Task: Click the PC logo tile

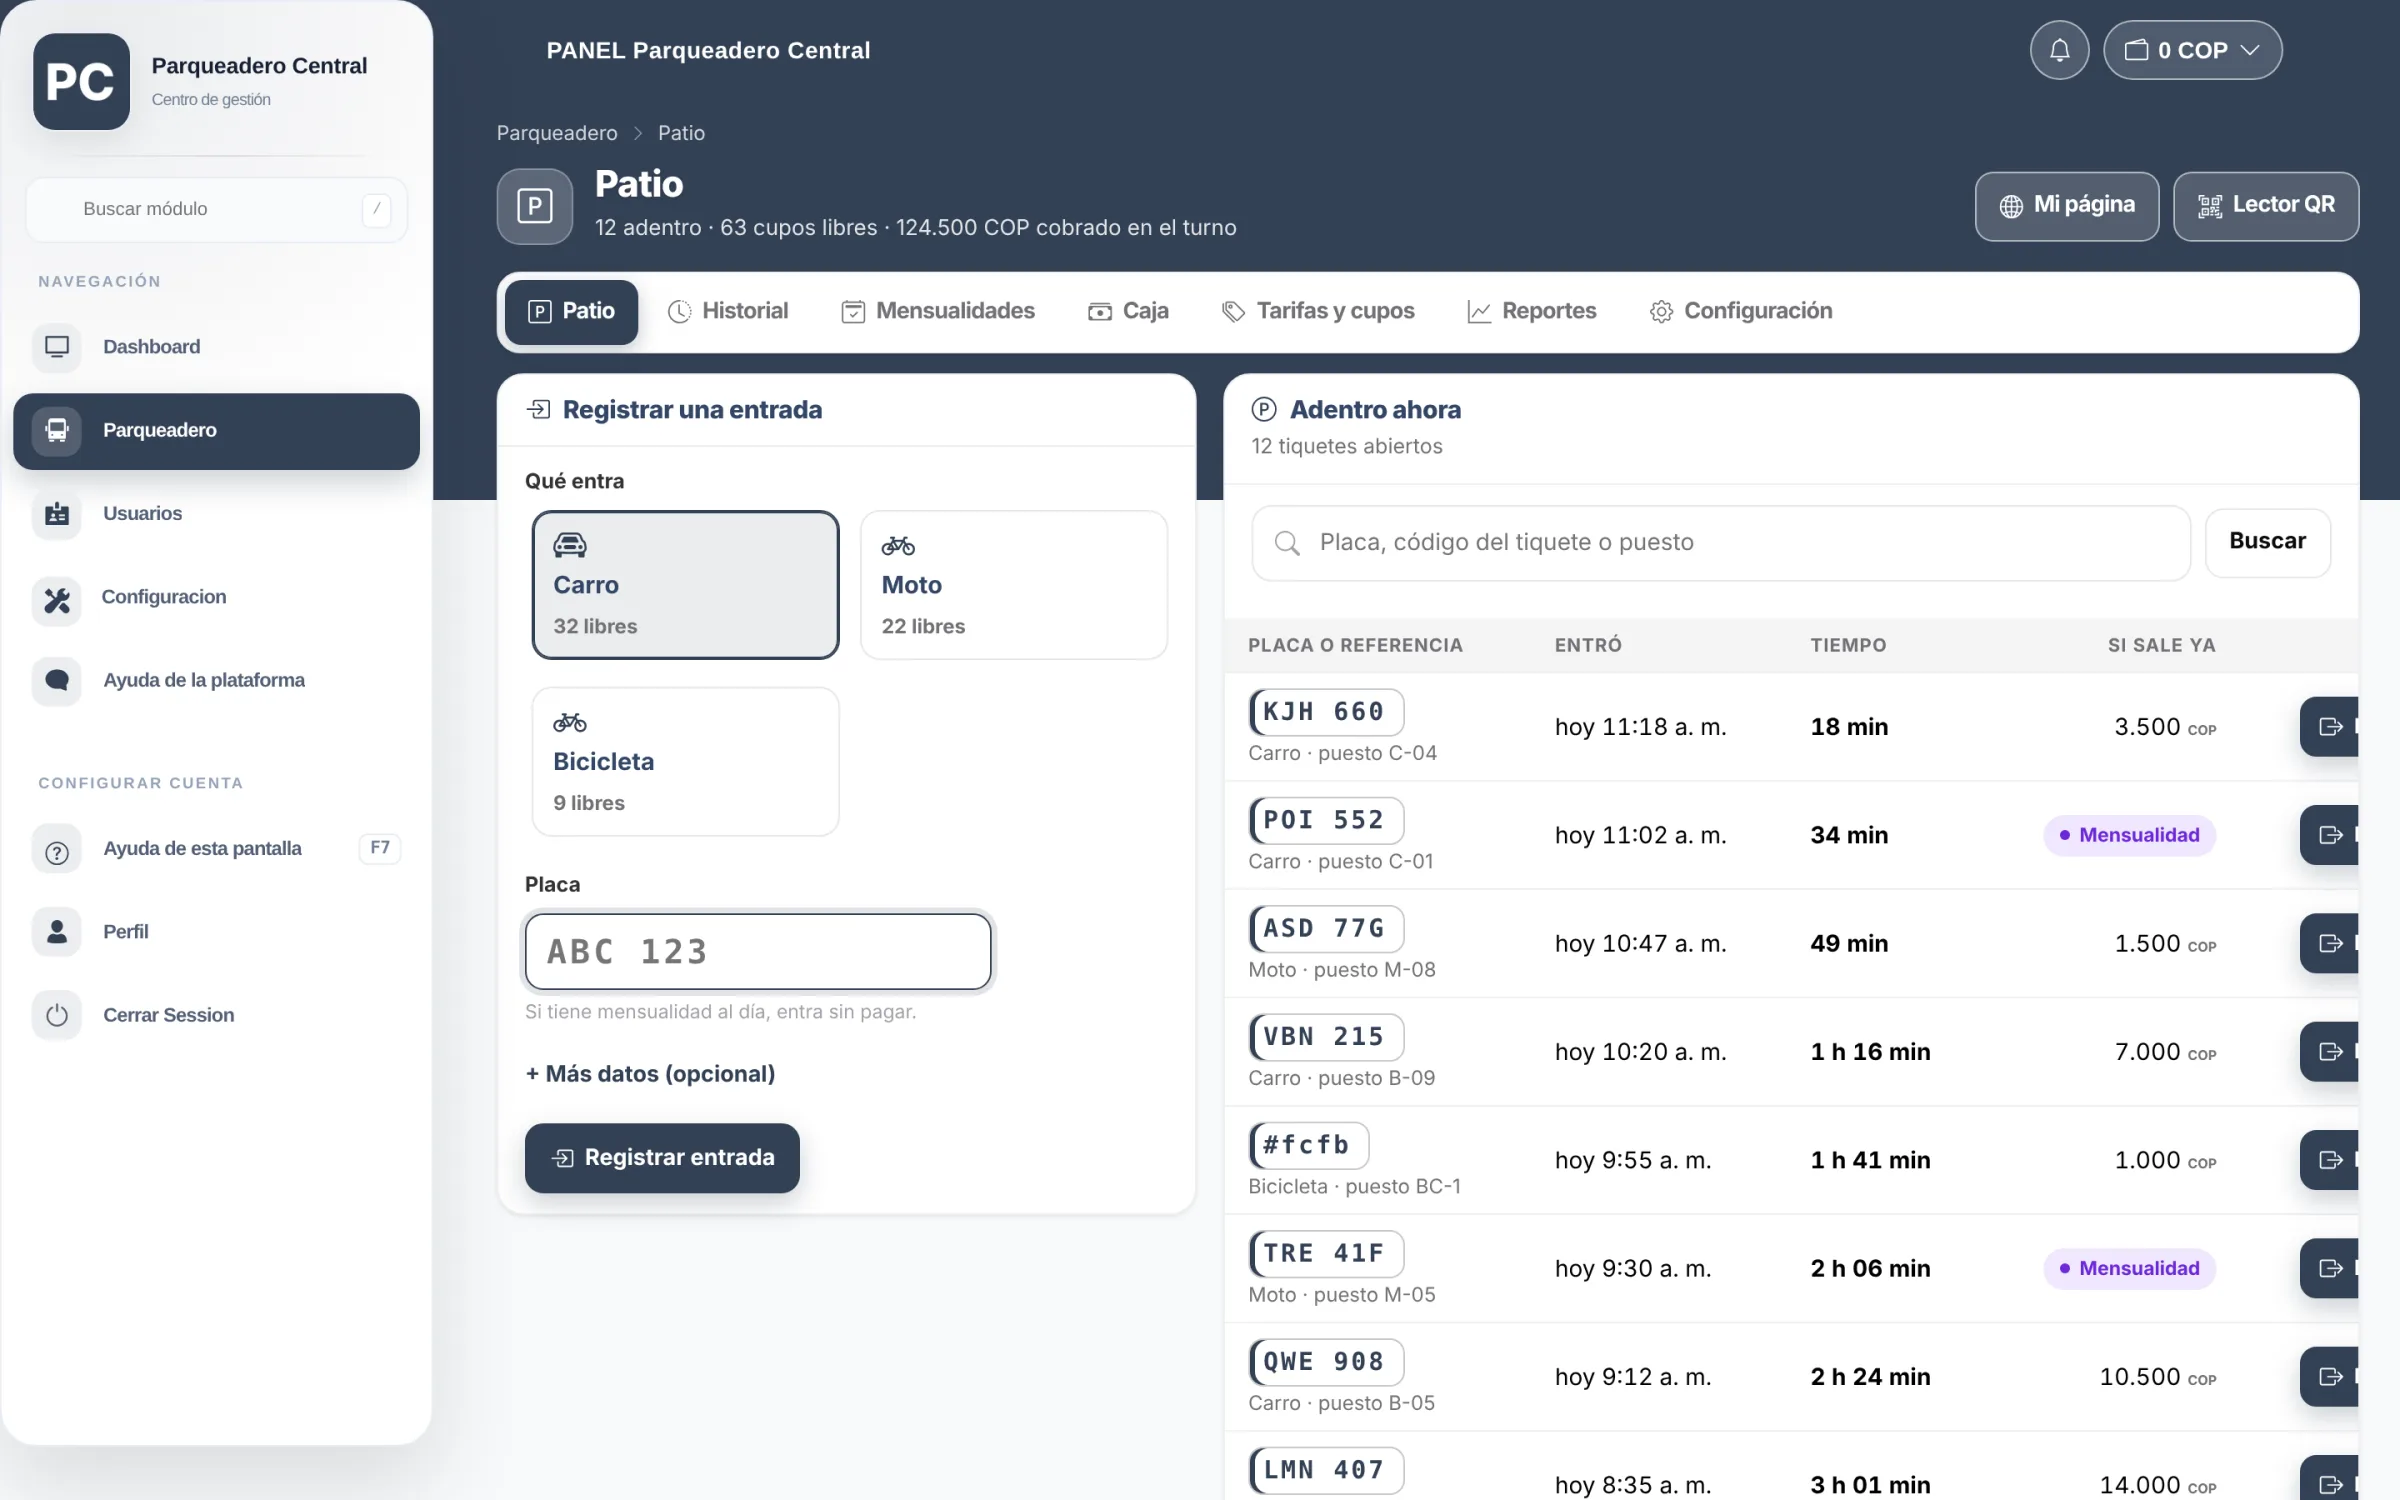Action: [x=81, y=82]
